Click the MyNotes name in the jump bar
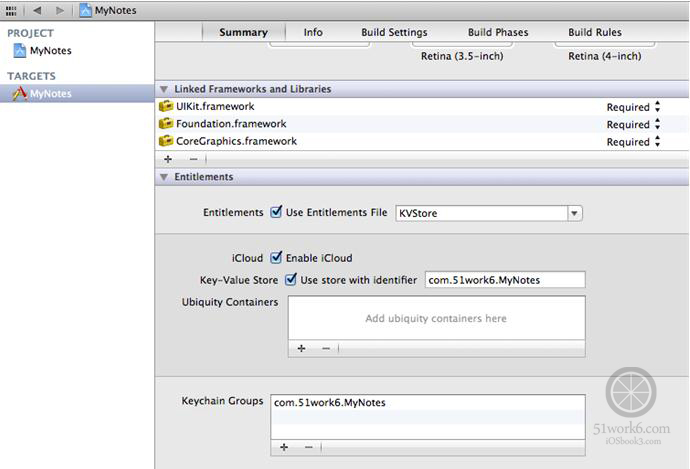This screenshot has height=469, width=690. coord(116,11)
